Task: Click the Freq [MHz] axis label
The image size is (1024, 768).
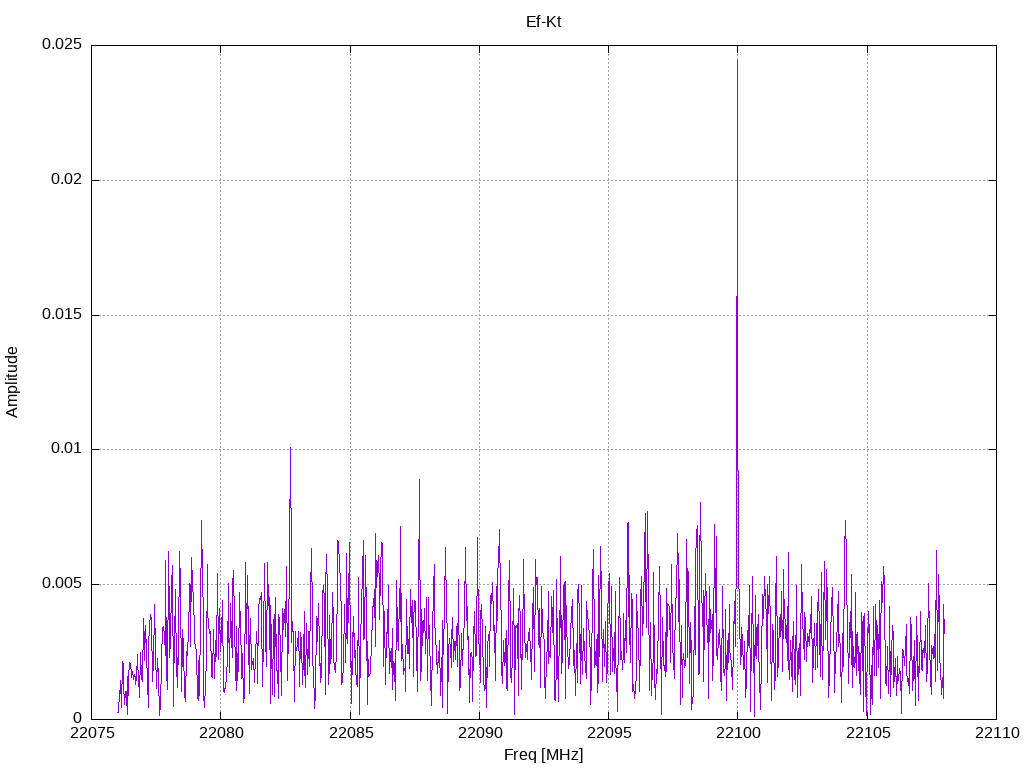Action: coord(543,755)
